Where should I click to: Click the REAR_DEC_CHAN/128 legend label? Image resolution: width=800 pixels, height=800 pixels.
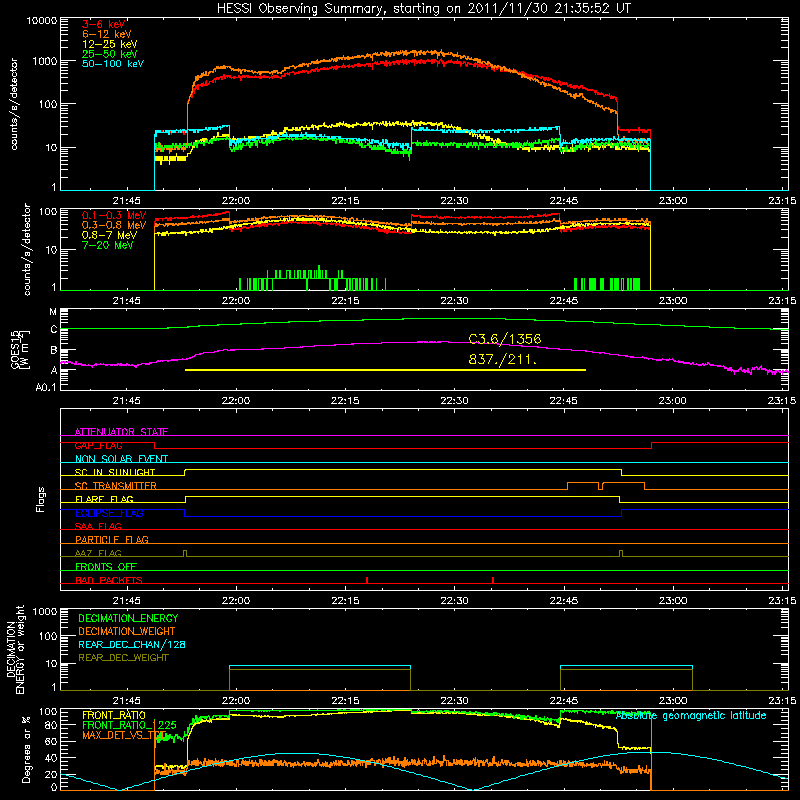pos(132,644)
